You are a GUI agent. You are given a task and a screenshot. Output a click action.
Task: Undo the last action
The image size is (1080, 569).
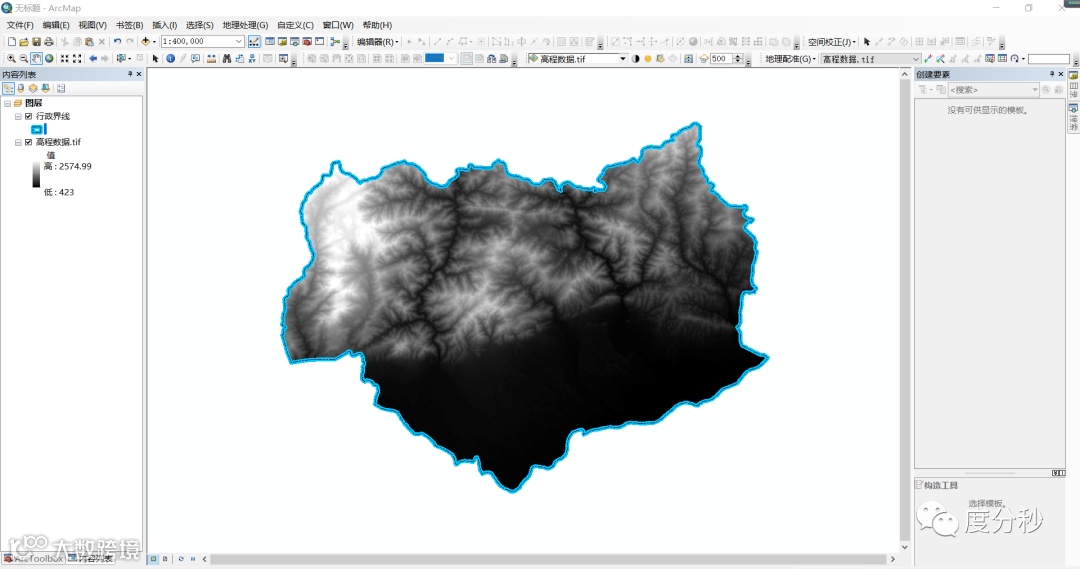coord(117,42)
